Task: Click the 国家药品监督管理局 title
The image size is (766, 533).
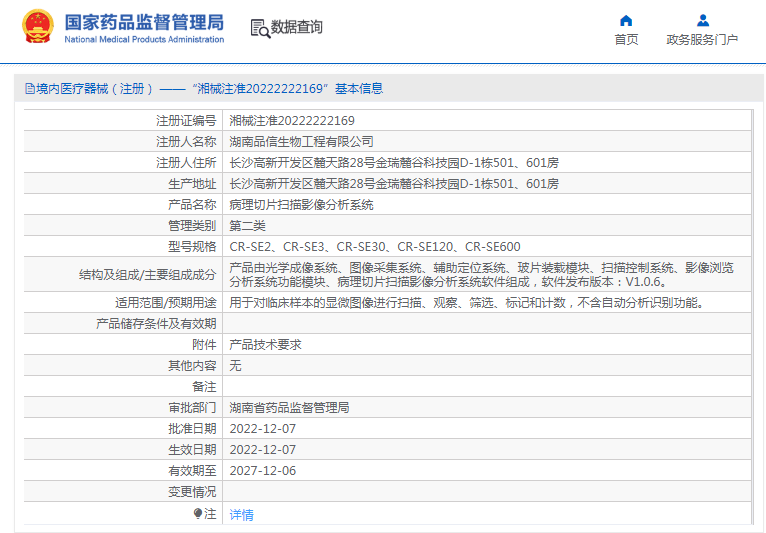Action: (144, 22)
